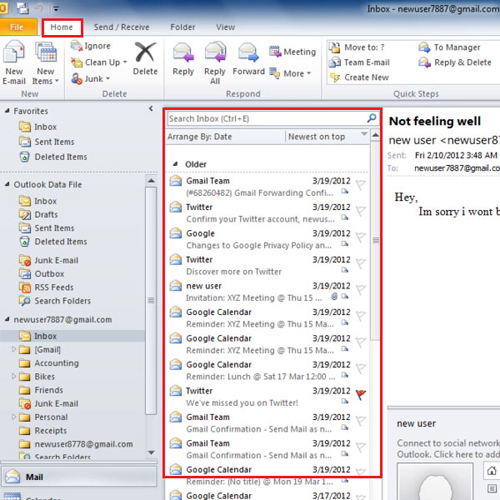Collapse the Outlook Data File tree
The width and height of the screenshot is (500, 500).
[x=7, y=184]
